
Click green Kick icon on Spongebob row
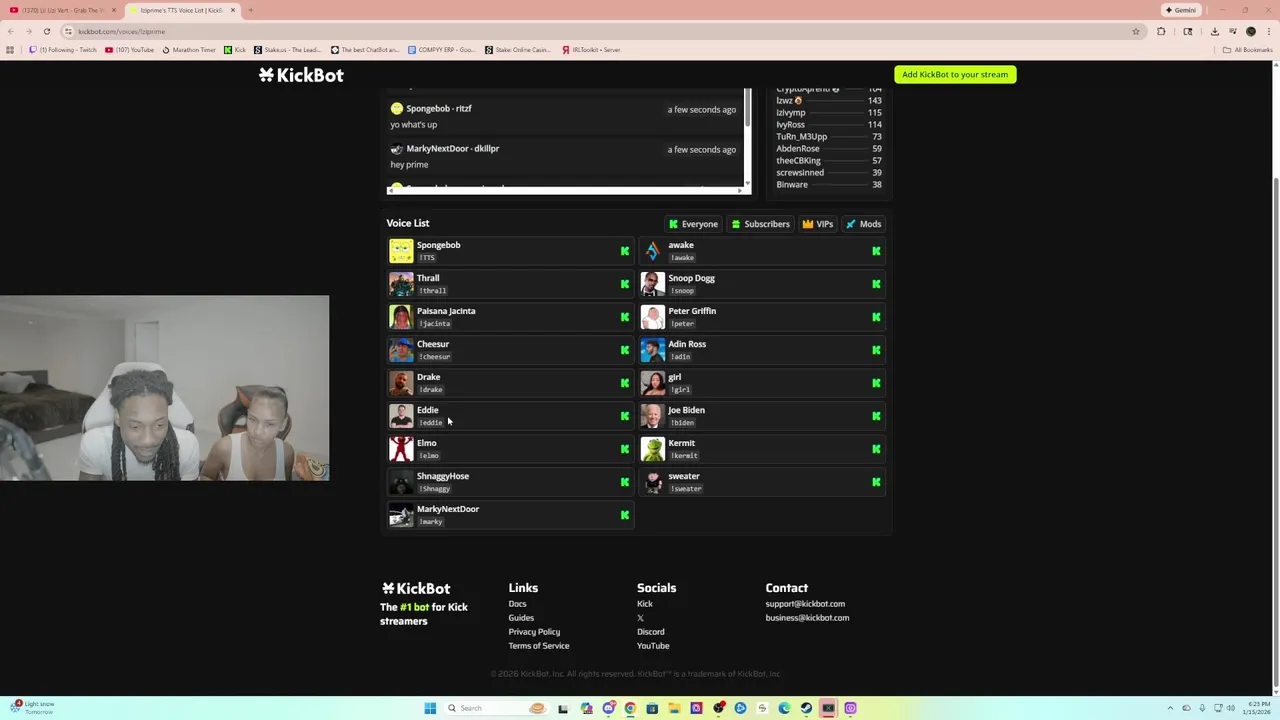click(625, 251)
